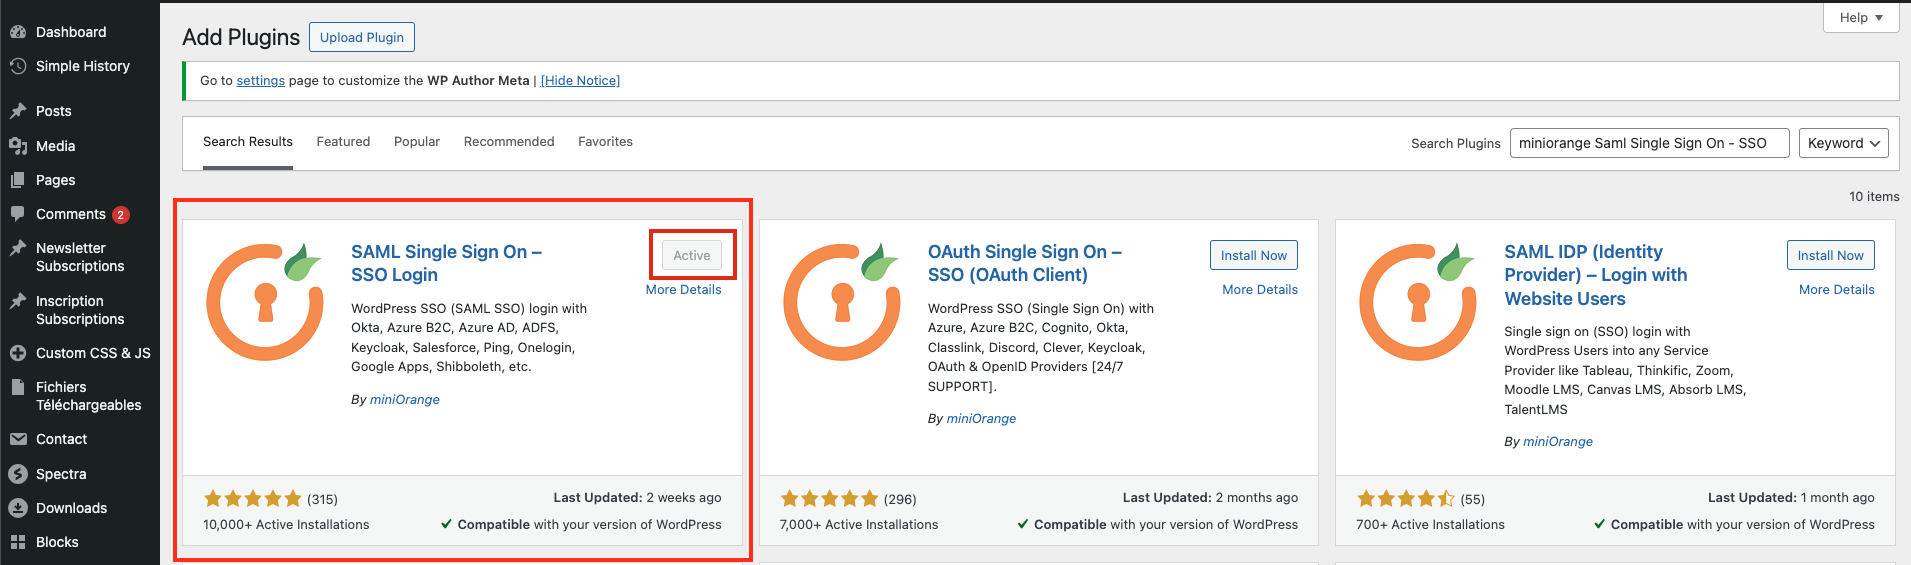Click the Custom CSS & JS plus icon
The image size is (1911, 565).
click(18, 353)
